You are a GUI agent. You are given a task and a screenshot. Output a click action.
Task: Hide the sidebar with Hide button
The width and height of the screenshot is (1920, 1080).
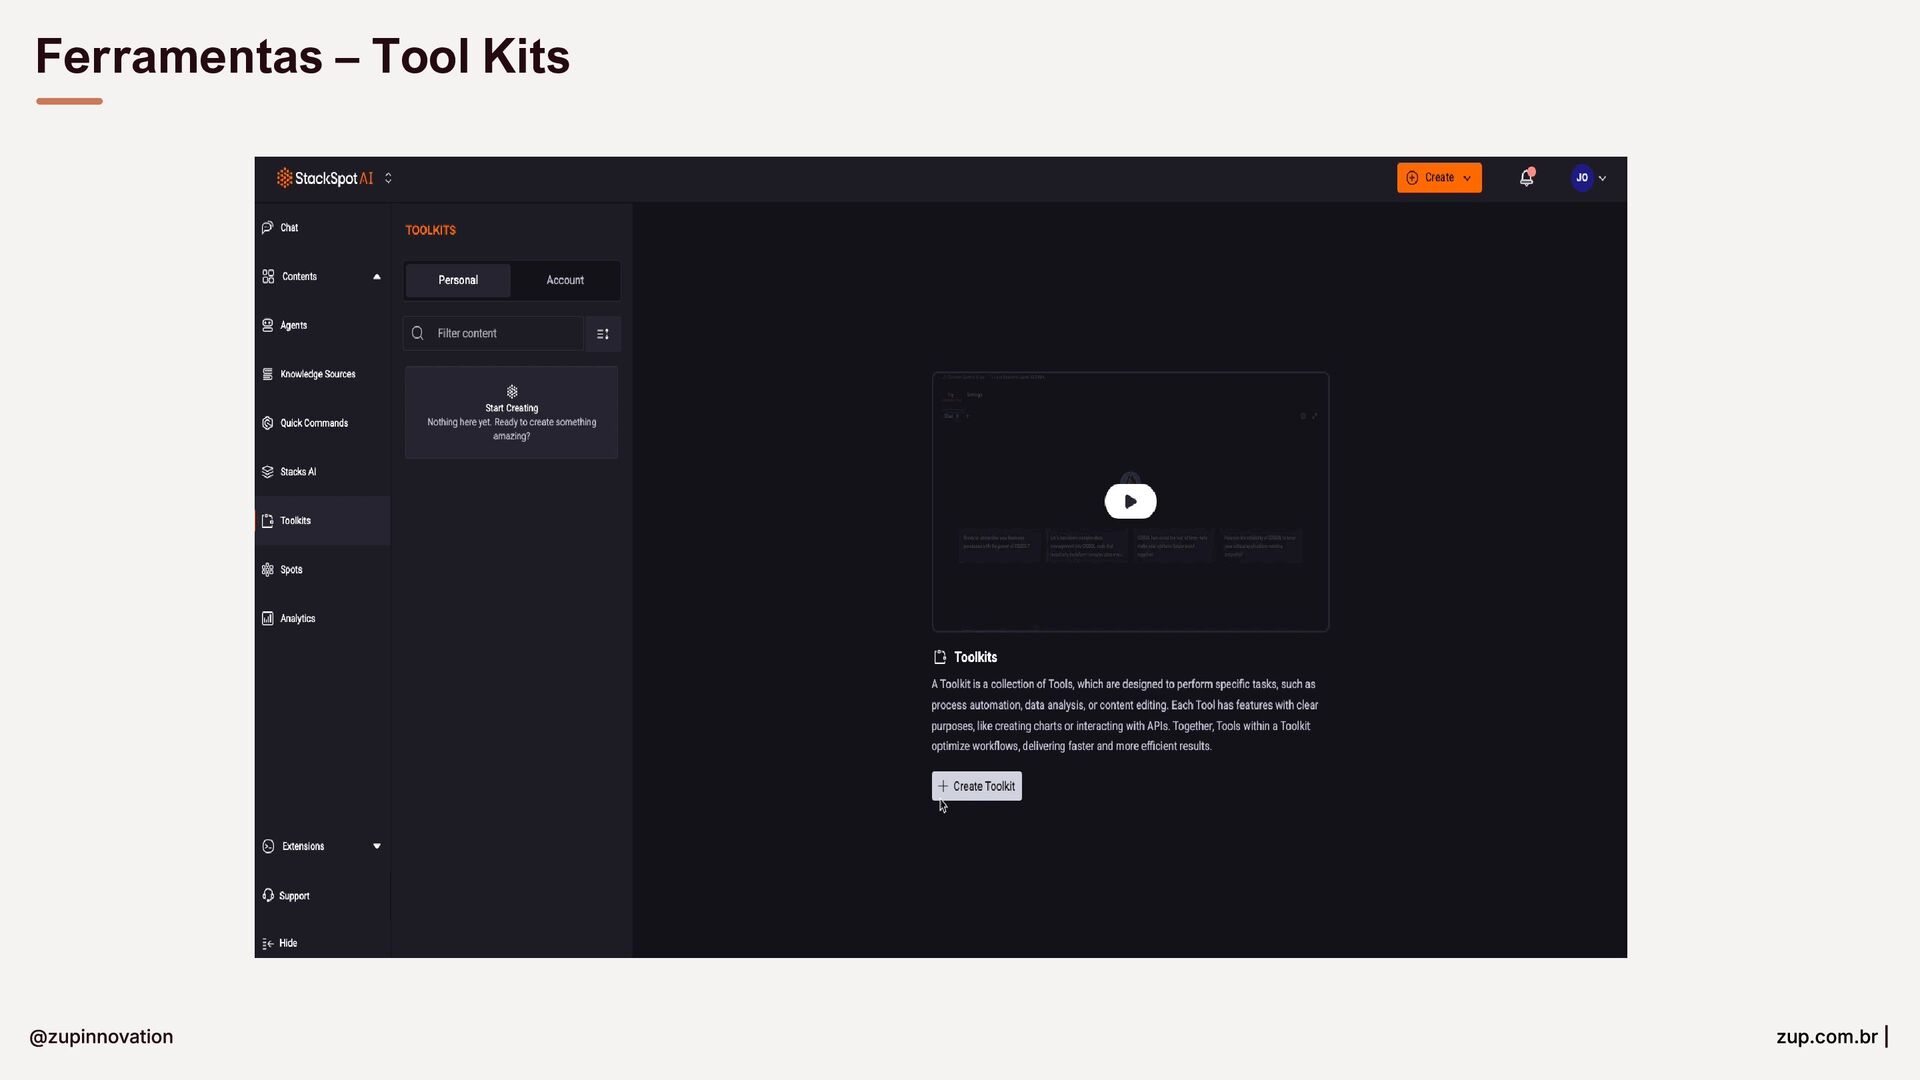[x=280, y=944]
